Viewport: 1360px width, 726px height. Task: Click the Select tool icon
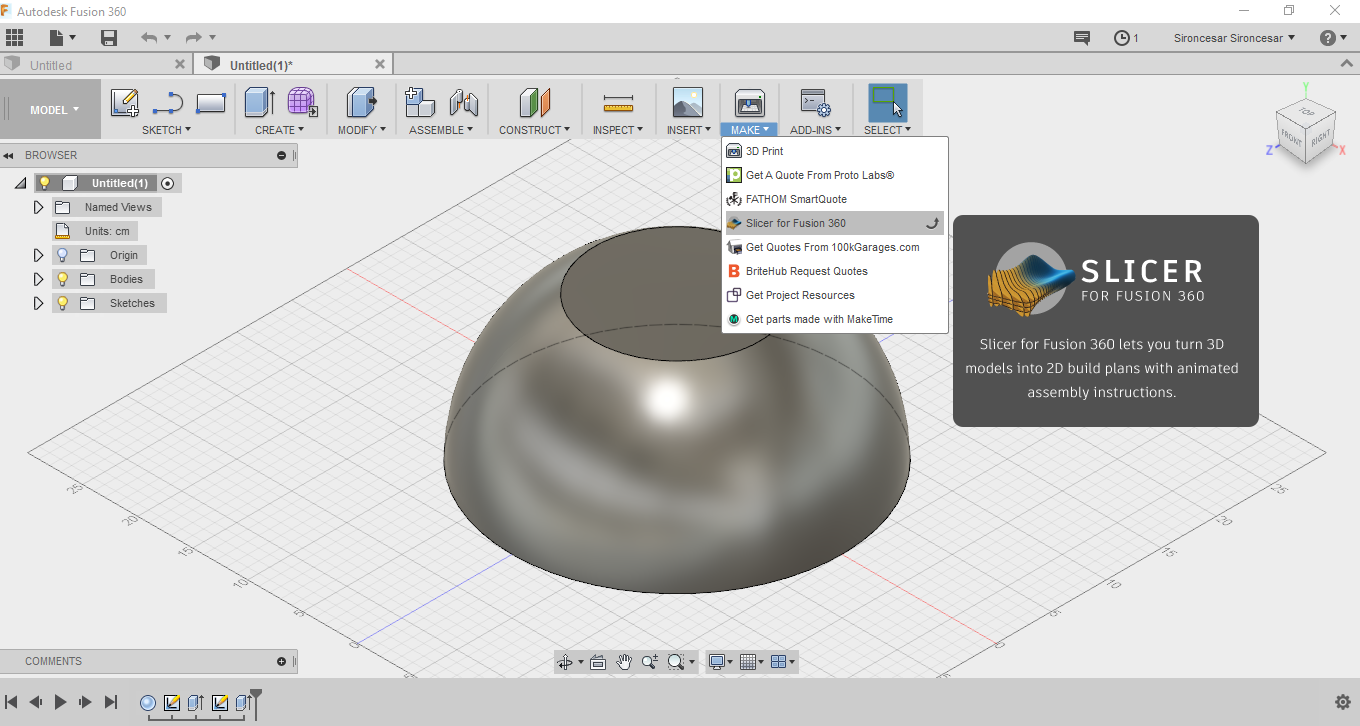pyautogui.click(x=887, y=102)
